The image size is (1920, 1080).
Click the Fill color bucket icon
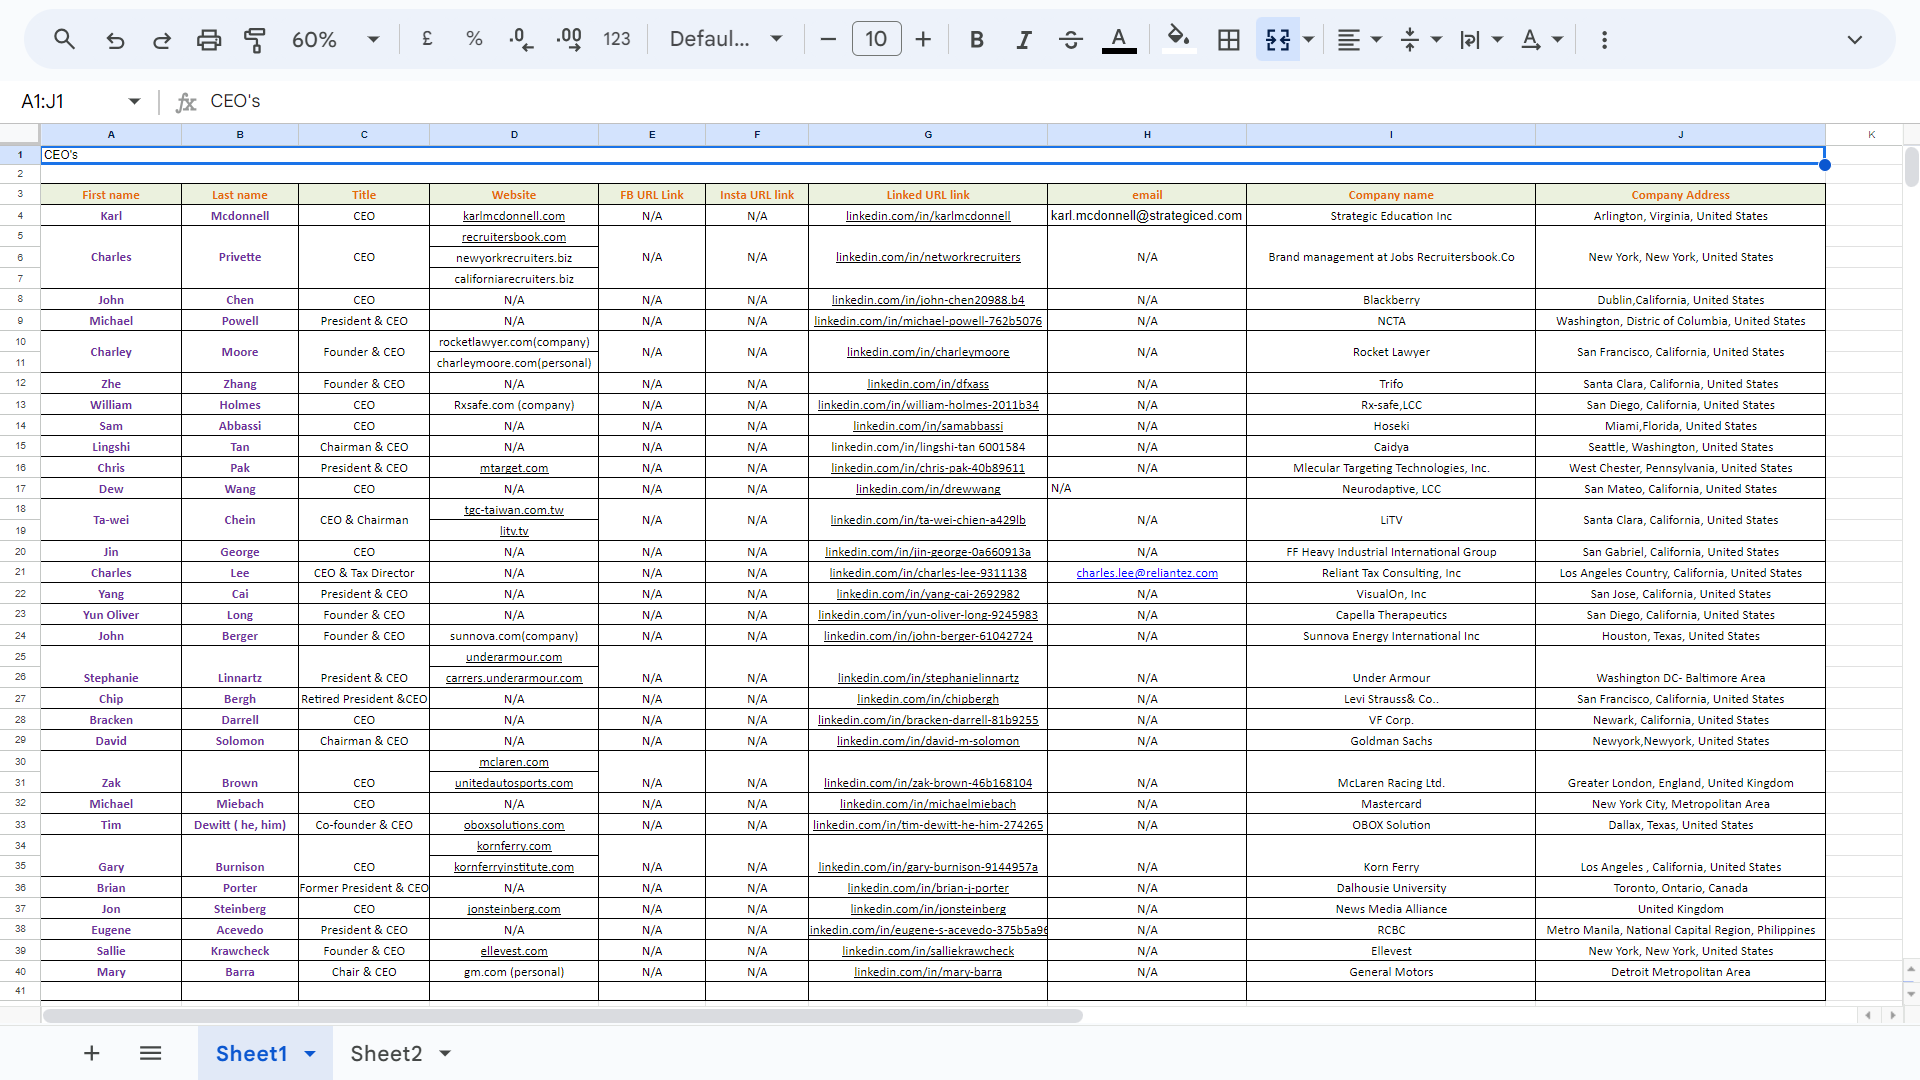click(x=1178, y=39)
